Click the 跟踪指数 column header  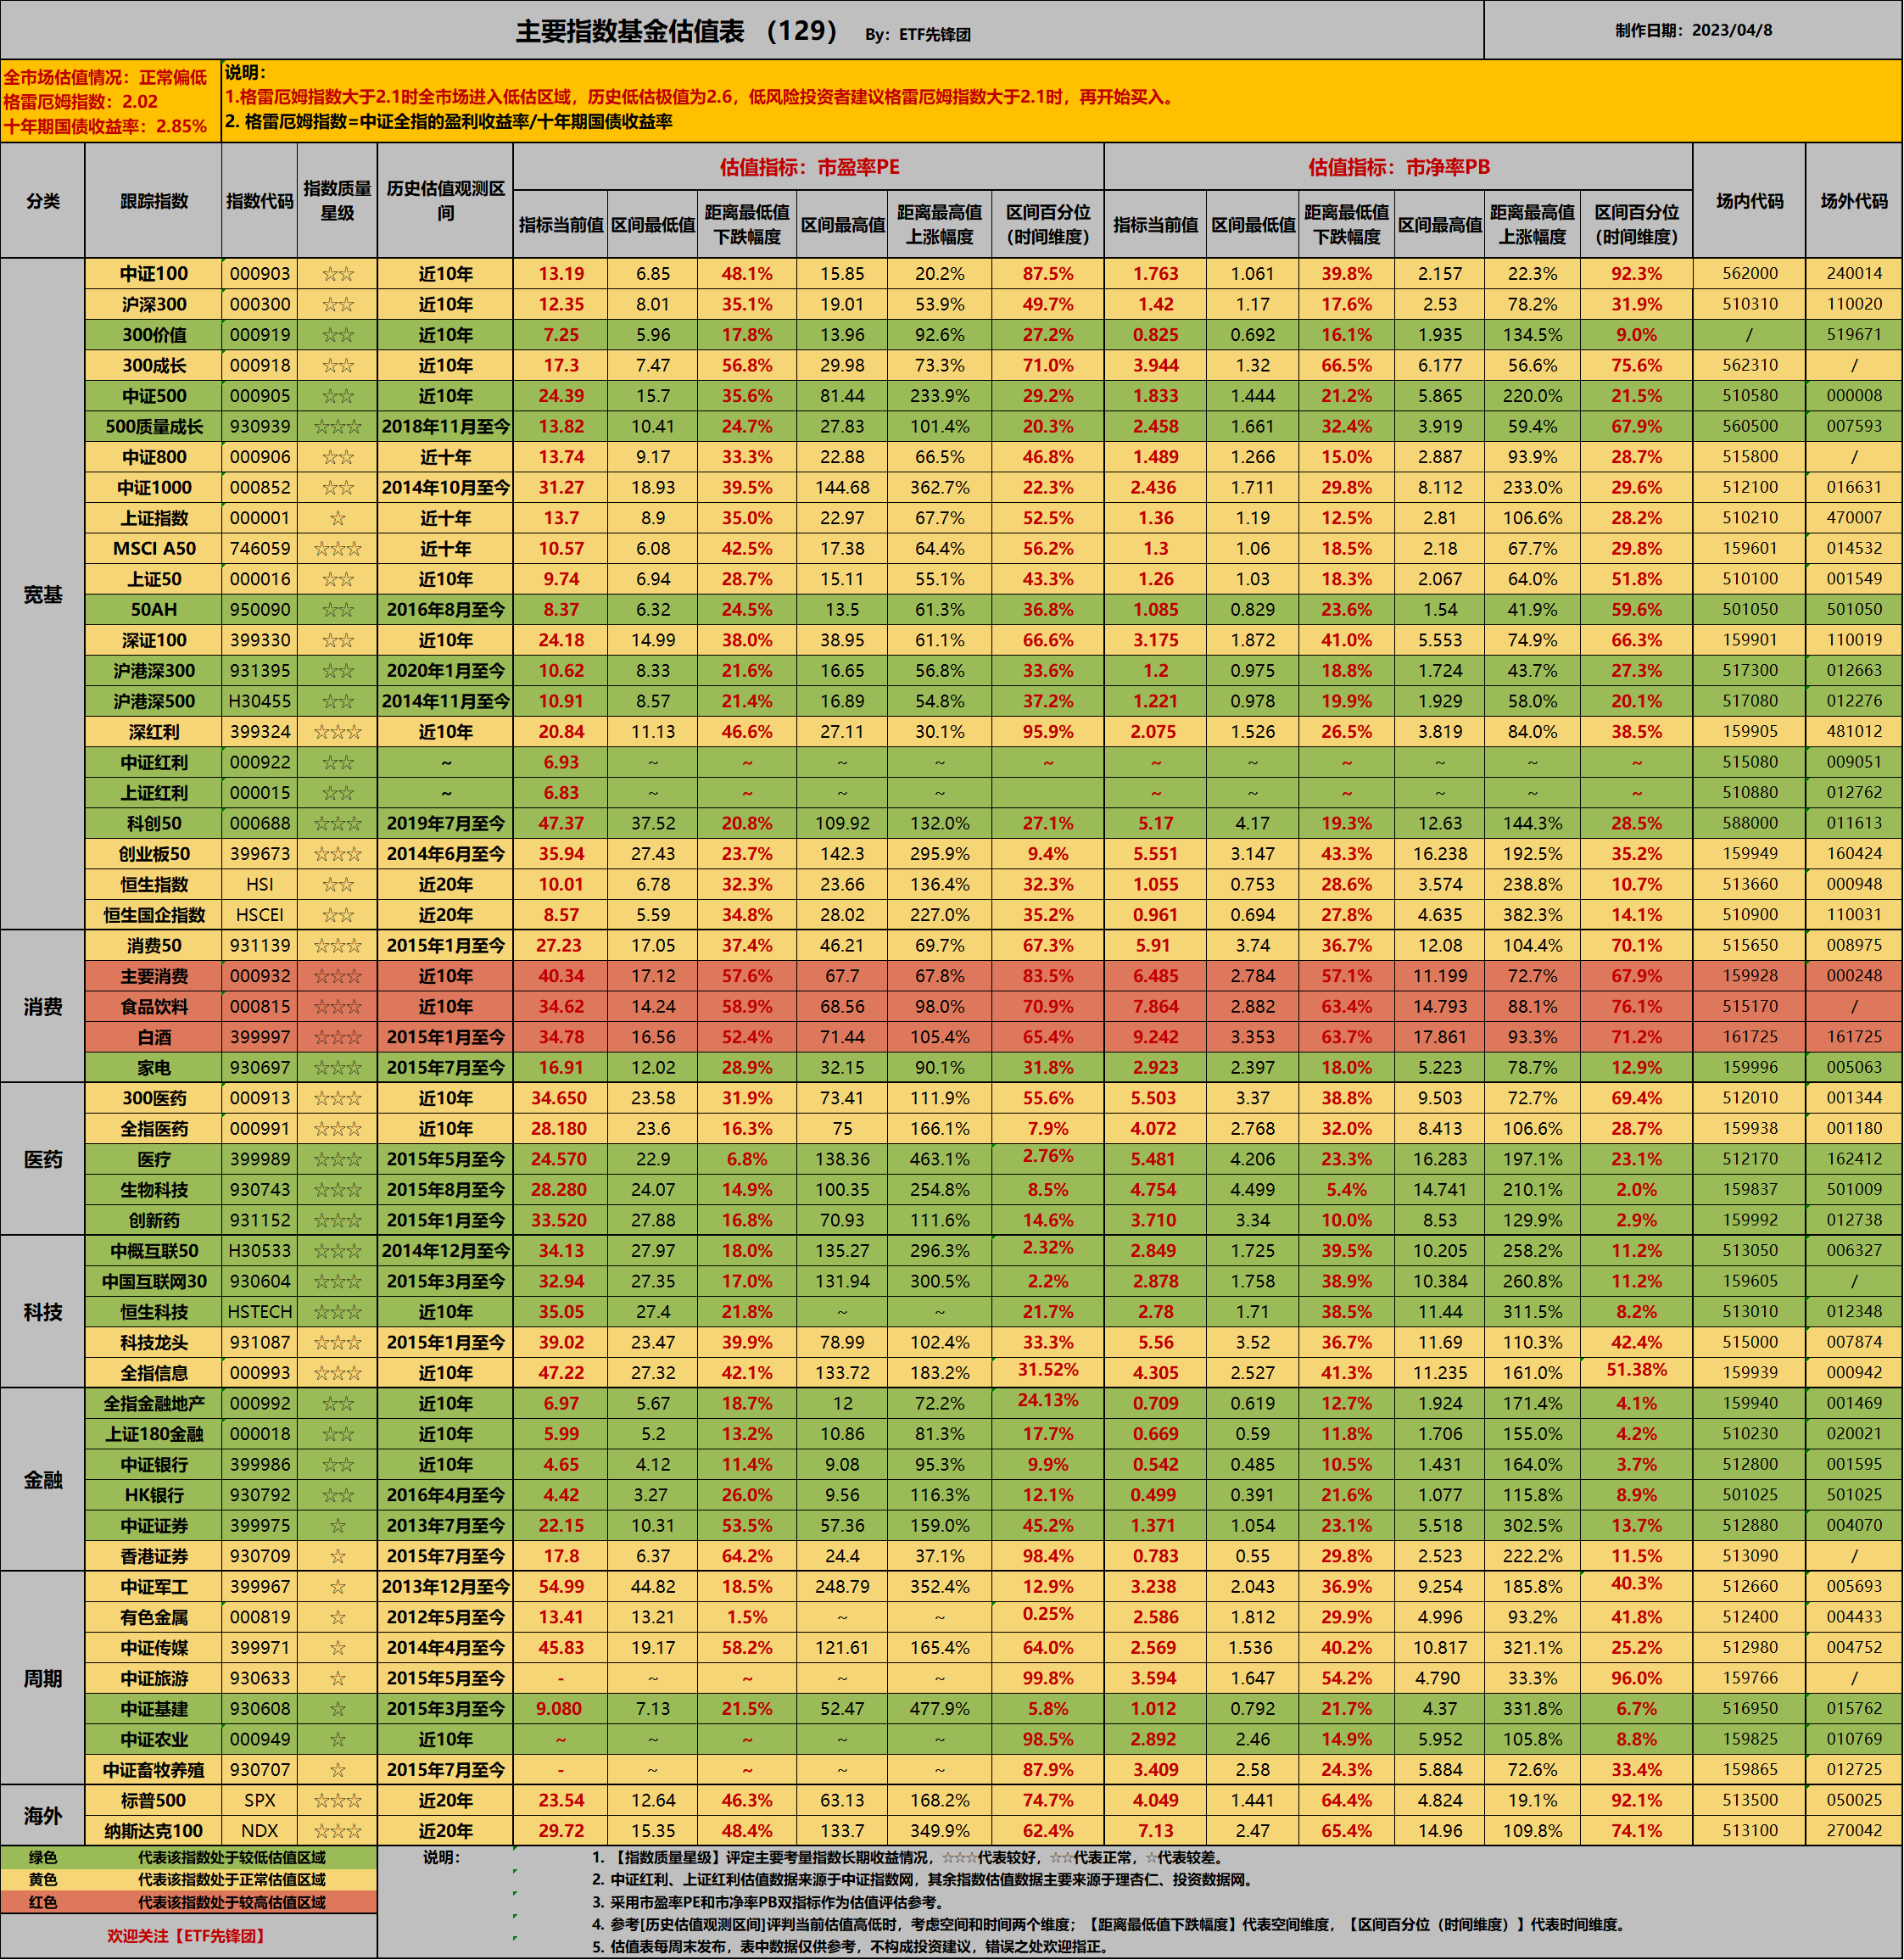pyautogui.click(x=154, y=201)
